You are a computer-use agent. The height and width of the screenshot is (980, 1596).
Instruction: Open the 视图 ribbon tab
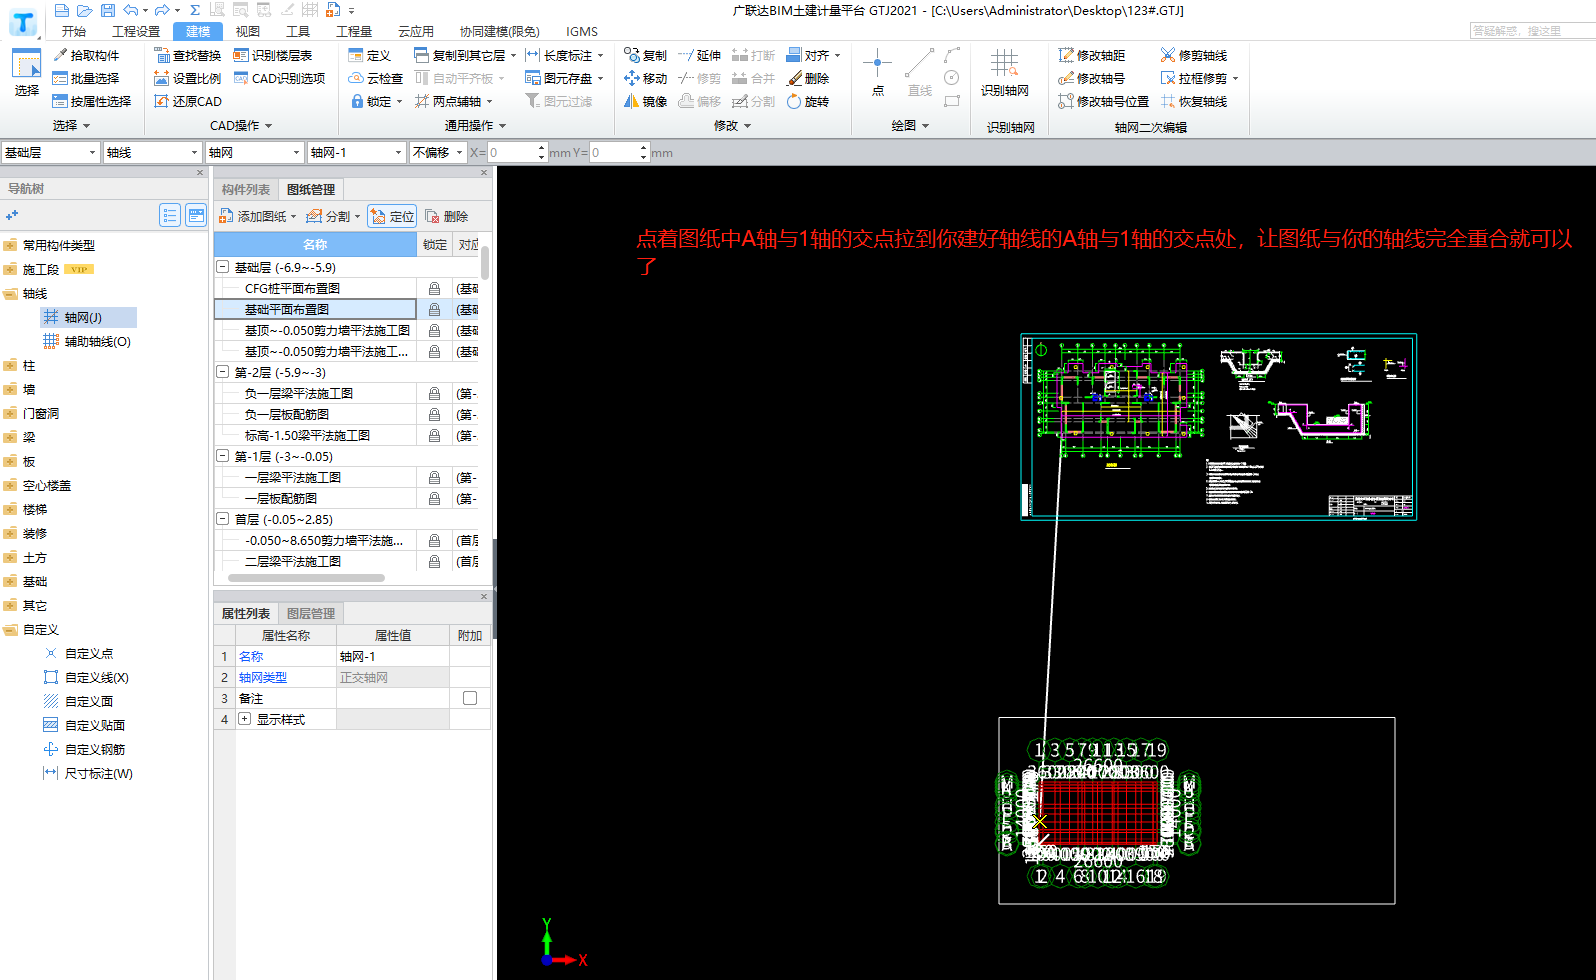pos(248,31)
